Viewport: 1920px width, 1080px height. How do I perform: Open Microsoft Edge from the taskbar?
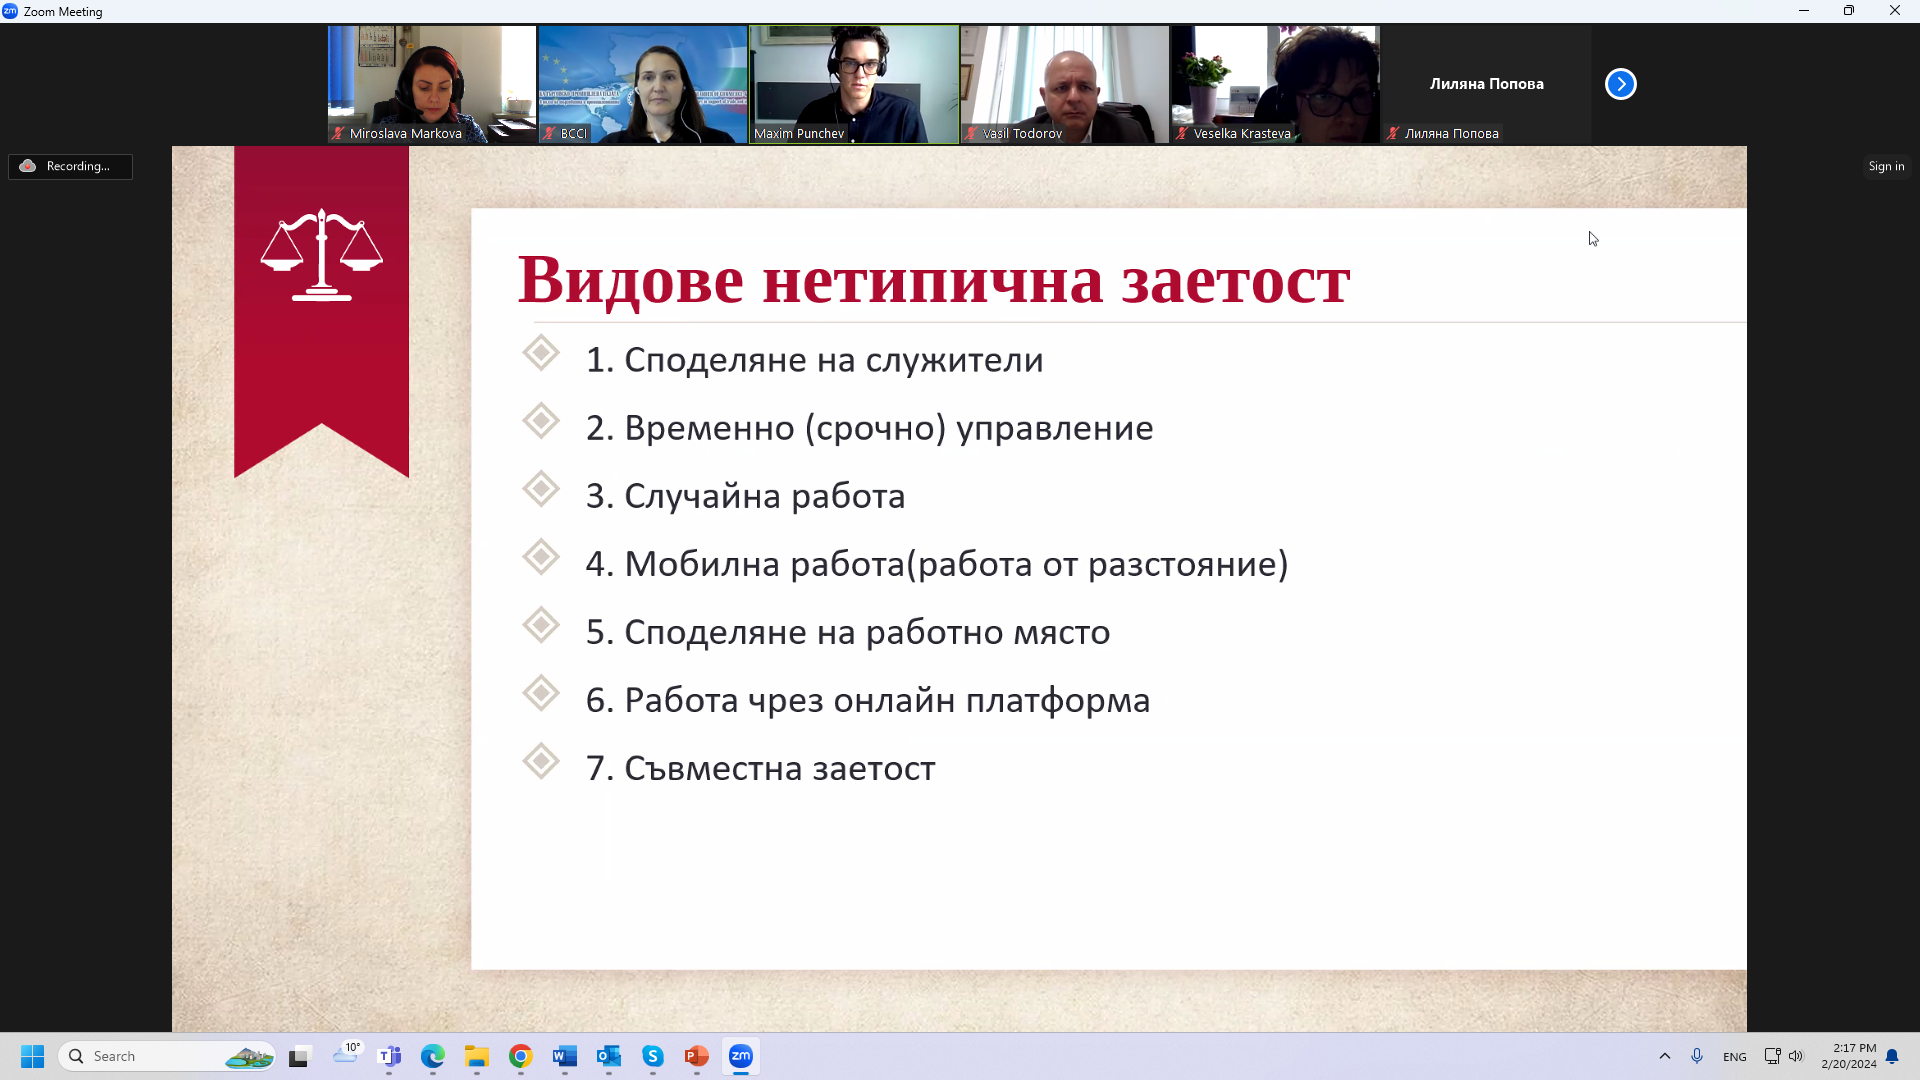tap(433, 1056)
